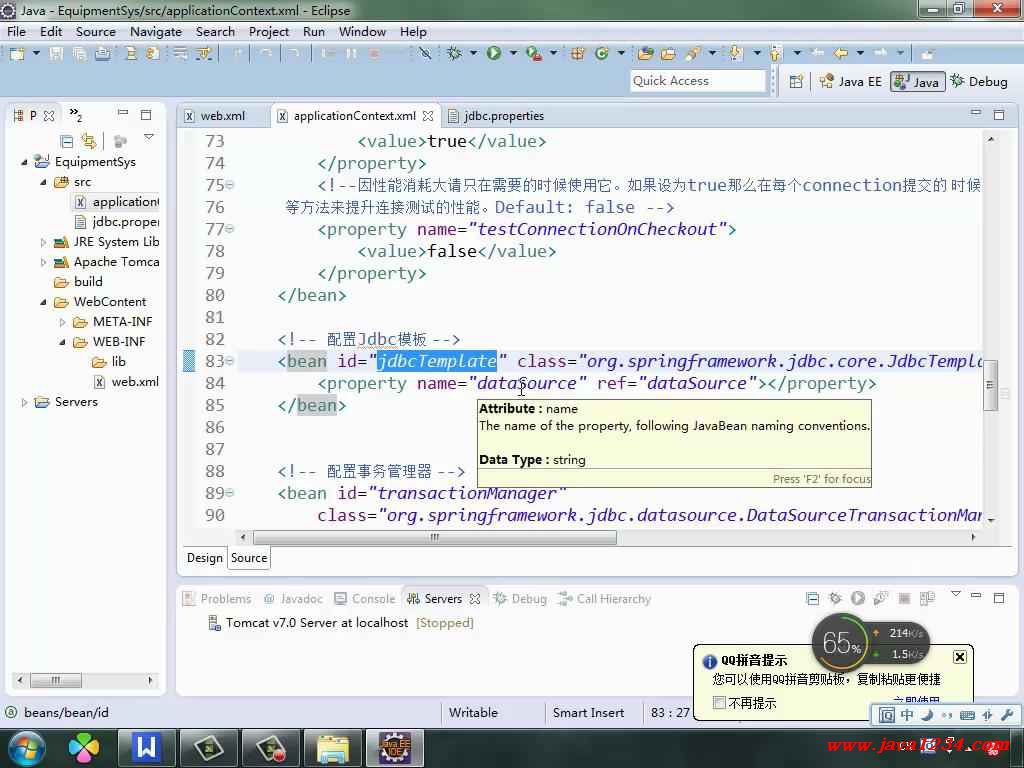Select web.xml in Package Explorer tree
Viewport: 1024px width, 768px height.
click(135, 382)
